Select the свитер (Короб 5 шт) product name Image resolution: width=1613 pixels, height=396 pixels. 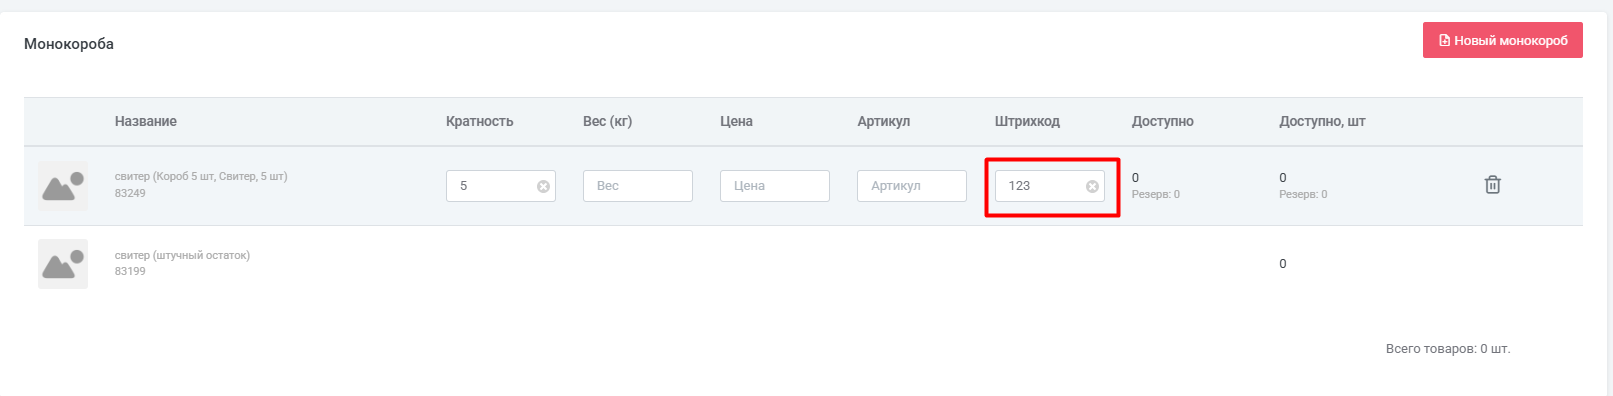tap(201, 176)
